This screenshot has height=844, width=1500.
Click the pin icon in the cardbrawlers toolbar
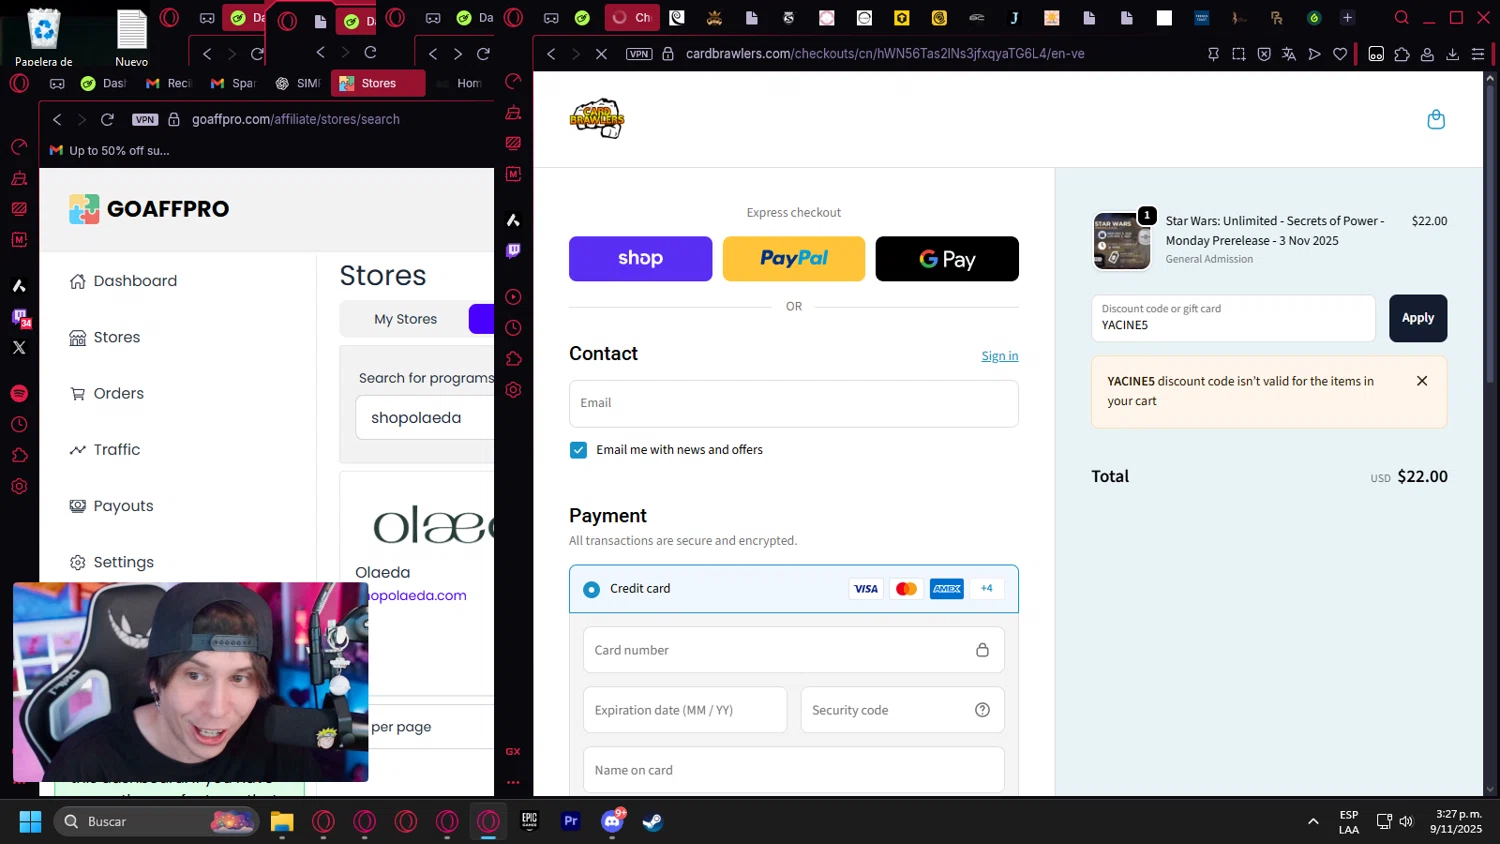click(1213, 54)
